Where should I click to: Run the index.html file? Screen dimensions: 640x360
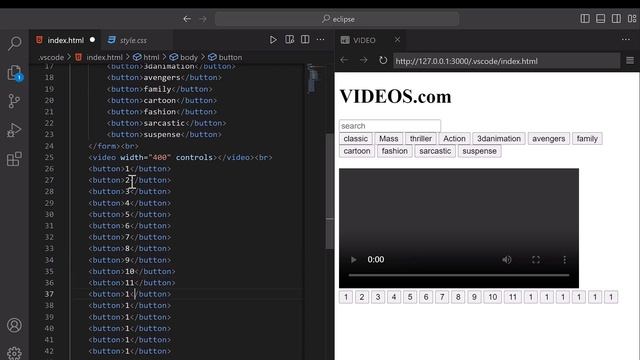pyautogui.click(x=273, y=40)
